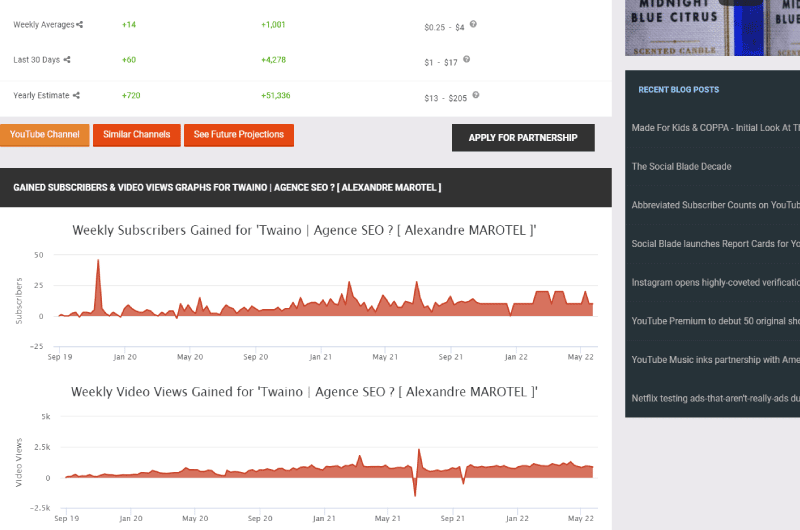
Task: Click the +14 weekly subscribers value
Action: tap(129, 24)
